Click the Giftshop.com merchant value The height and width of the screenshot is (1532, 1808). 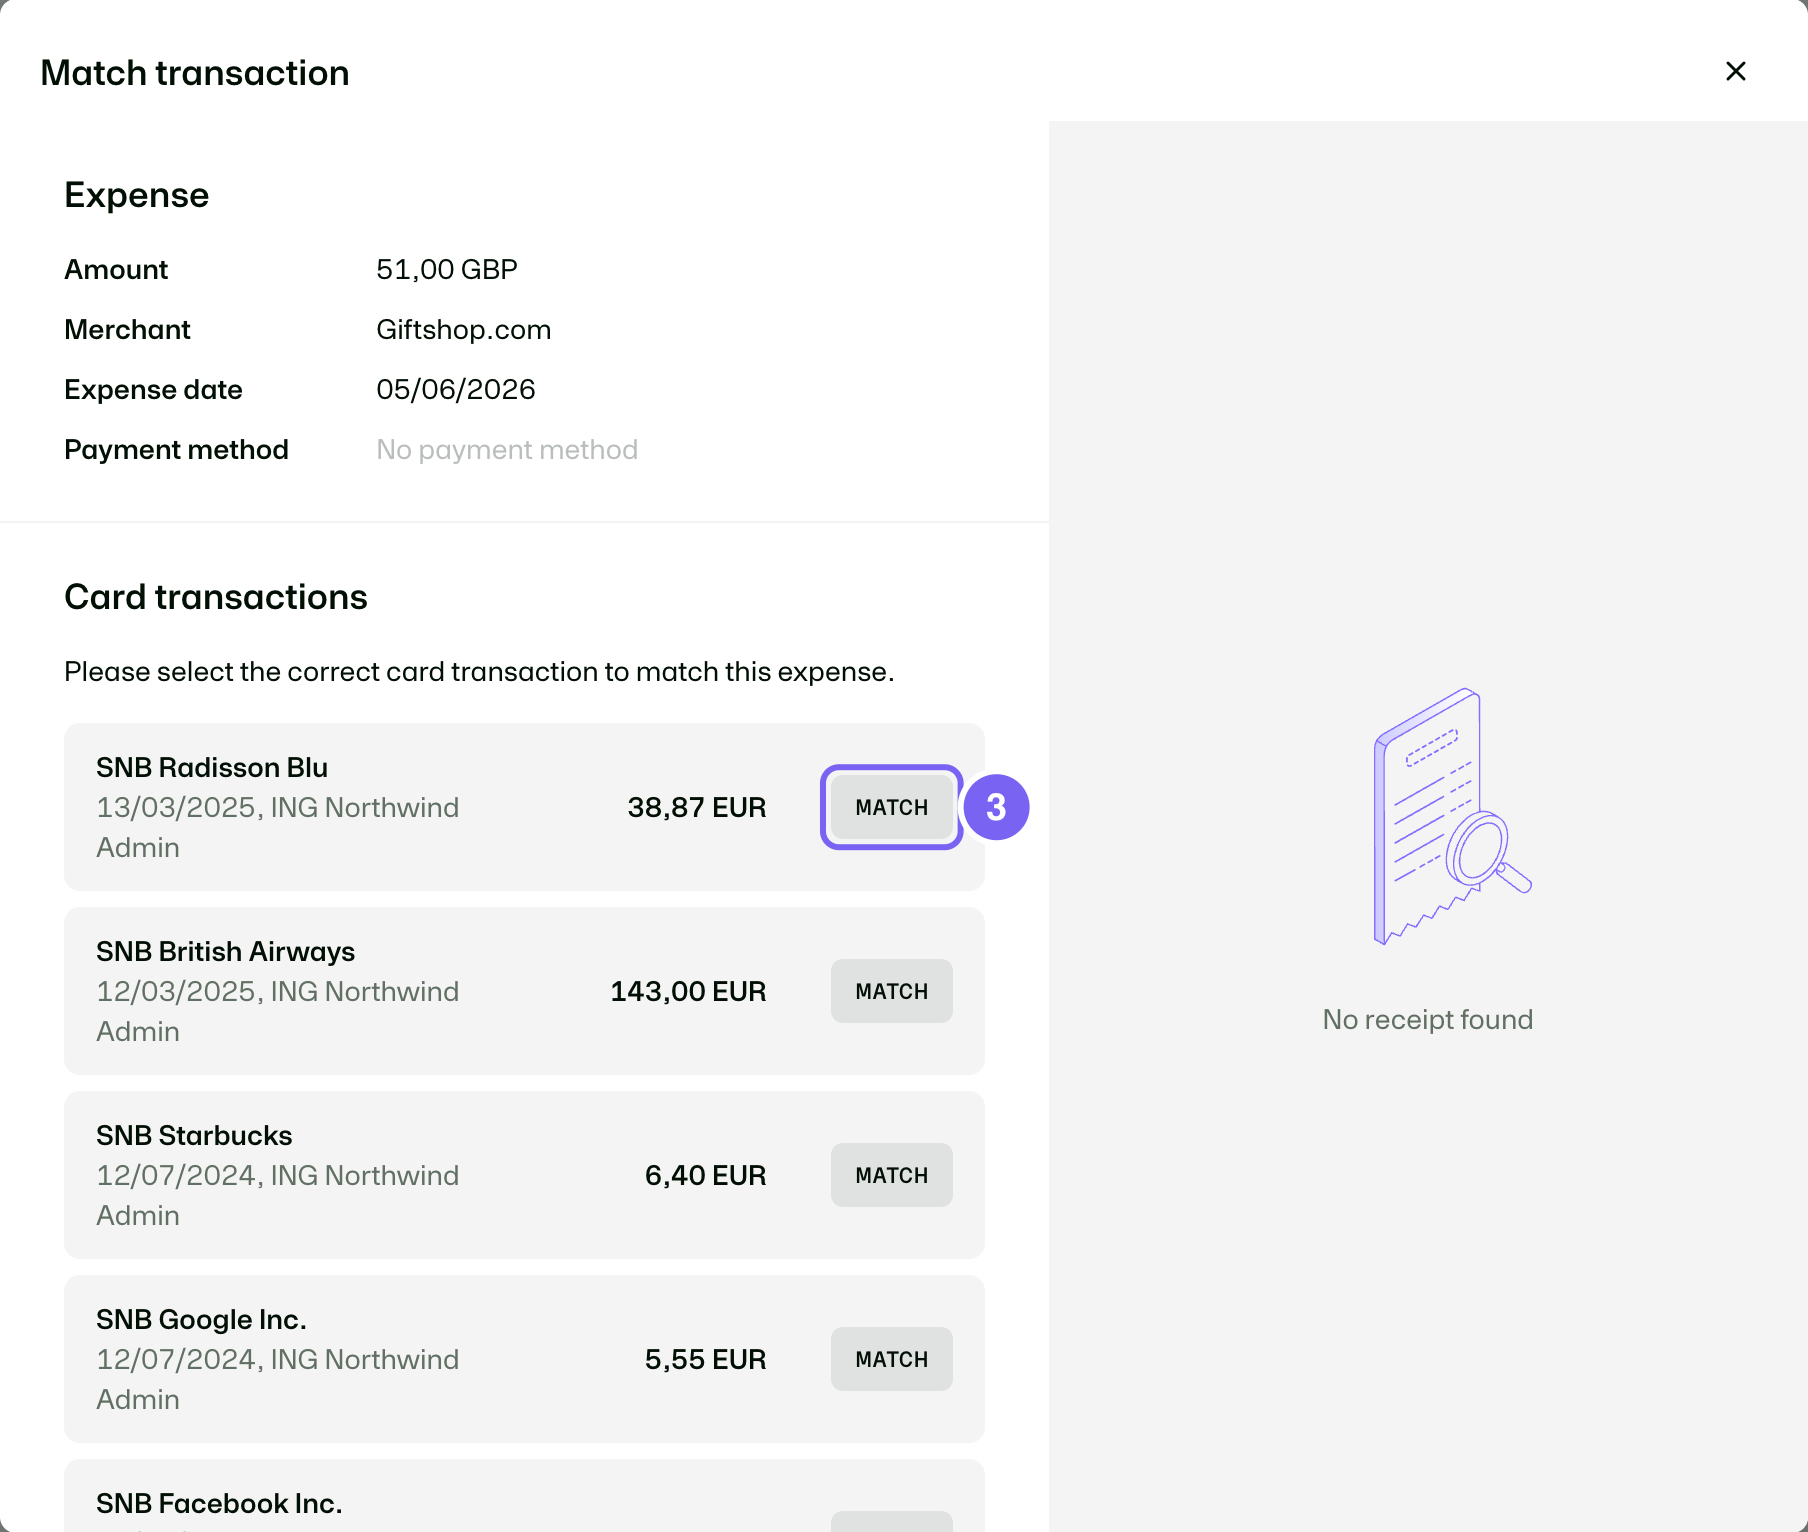coord(463,329)
